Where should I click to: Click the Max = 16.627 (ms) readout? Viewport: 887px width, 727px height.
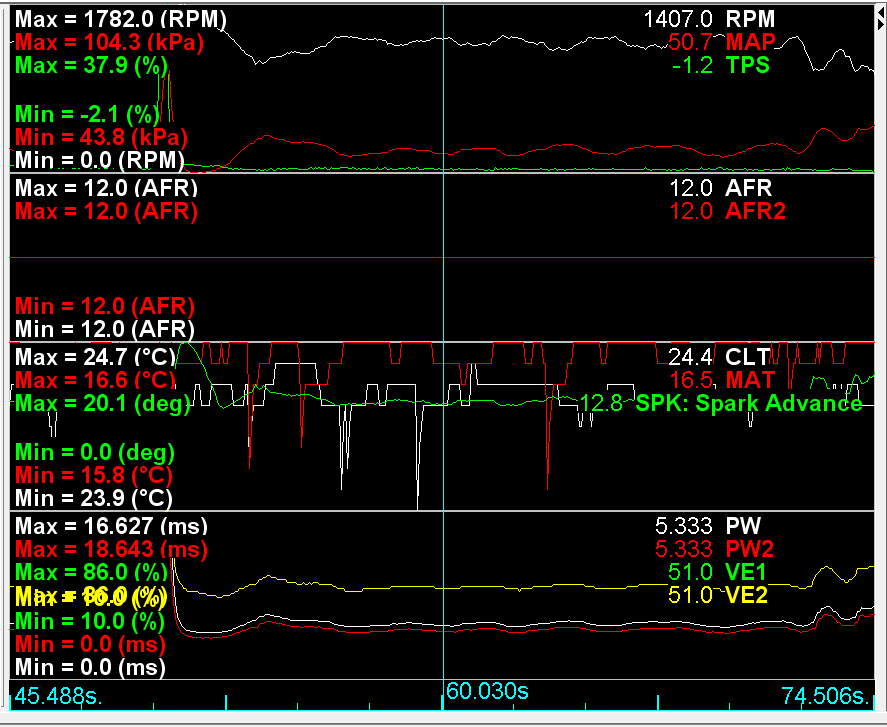(112, 525)
